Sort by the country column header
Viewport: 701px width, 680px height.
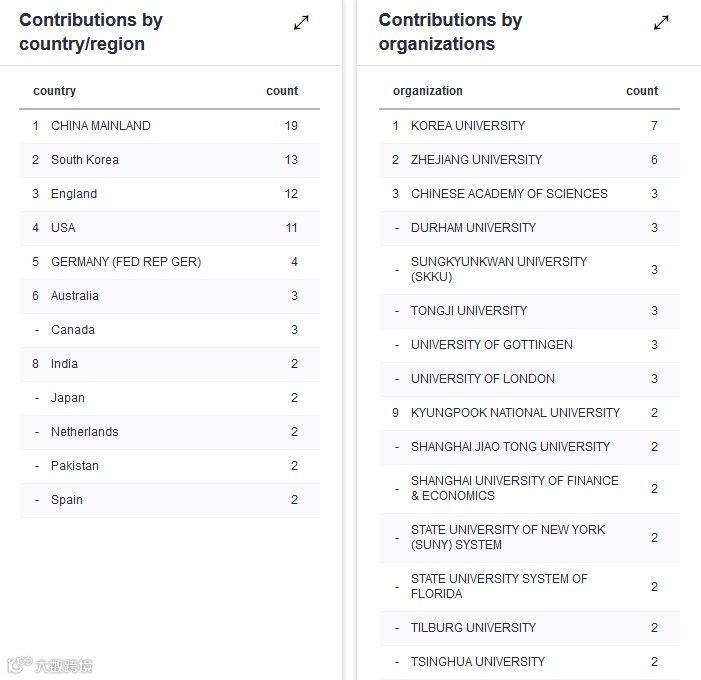[55, 91]
